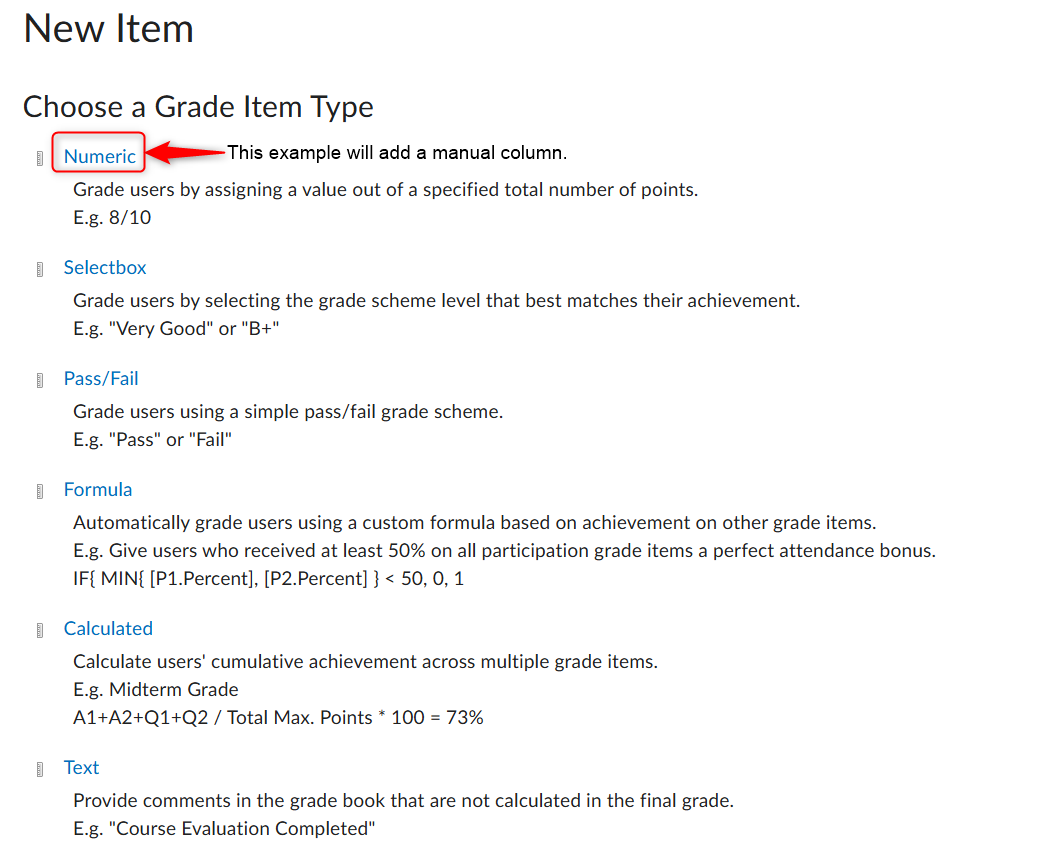
Task: Create a Calculated grade item
Action: pos(108,628)
